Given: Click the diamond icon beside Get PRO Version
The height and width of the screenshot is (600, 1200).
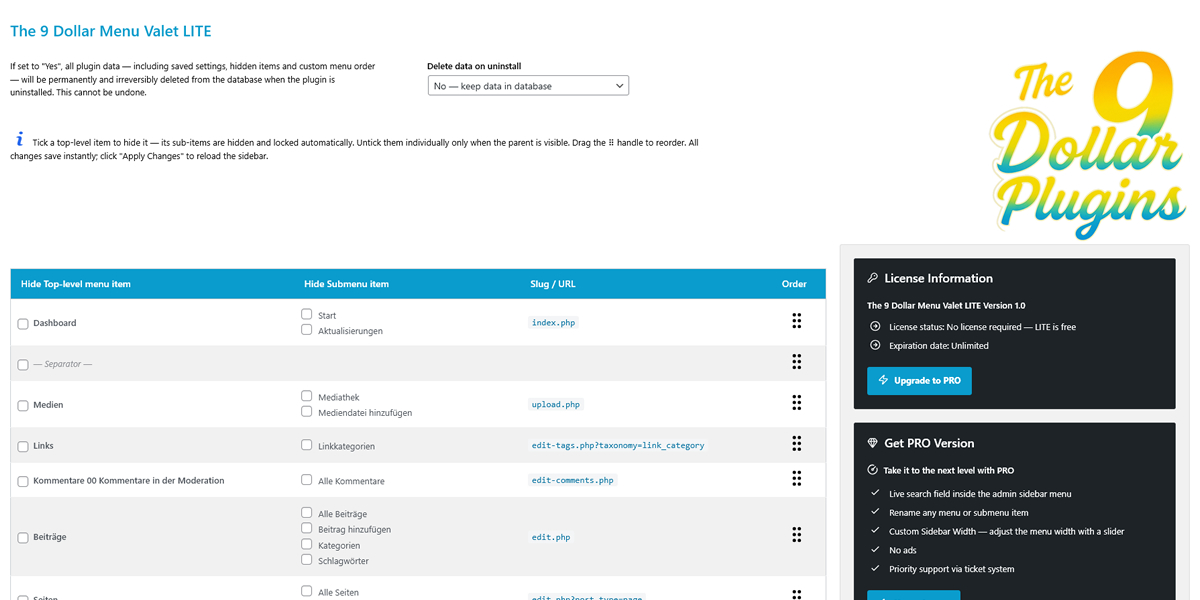Looking at the screenshot, I should 873,443.
